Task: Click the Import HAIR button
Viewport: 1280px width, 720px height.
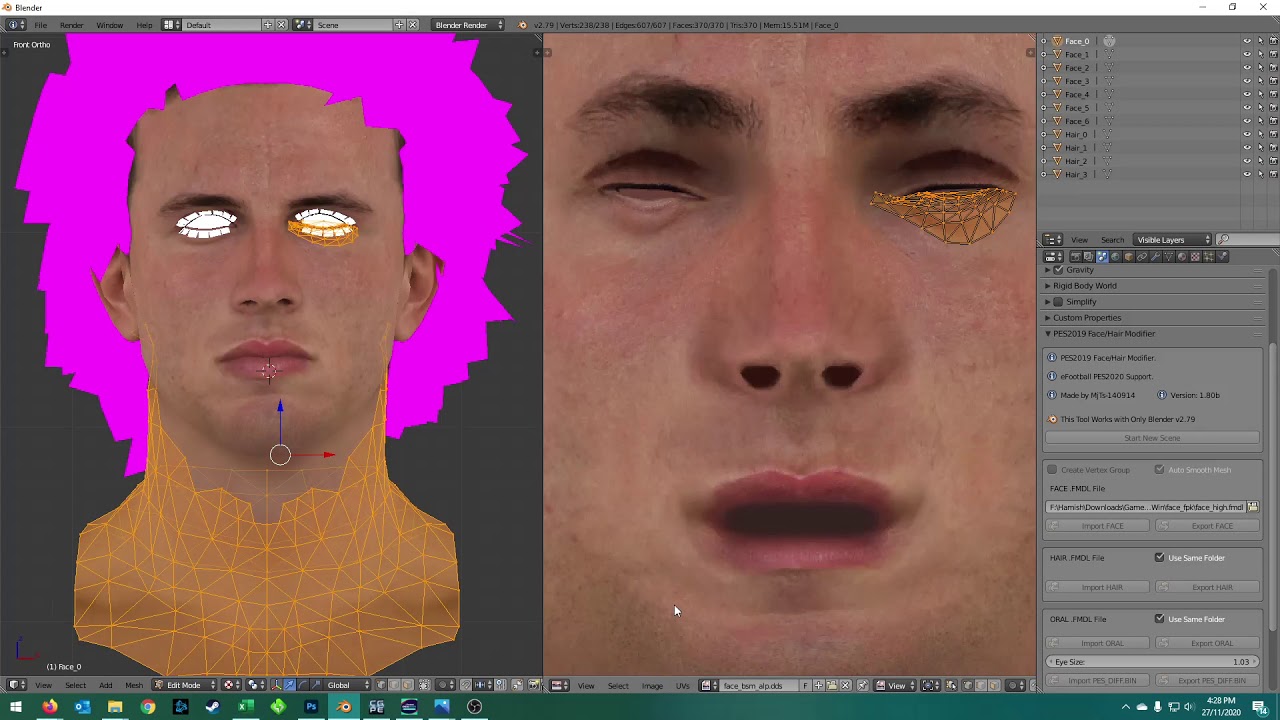Action: (x=1097, y=587)
